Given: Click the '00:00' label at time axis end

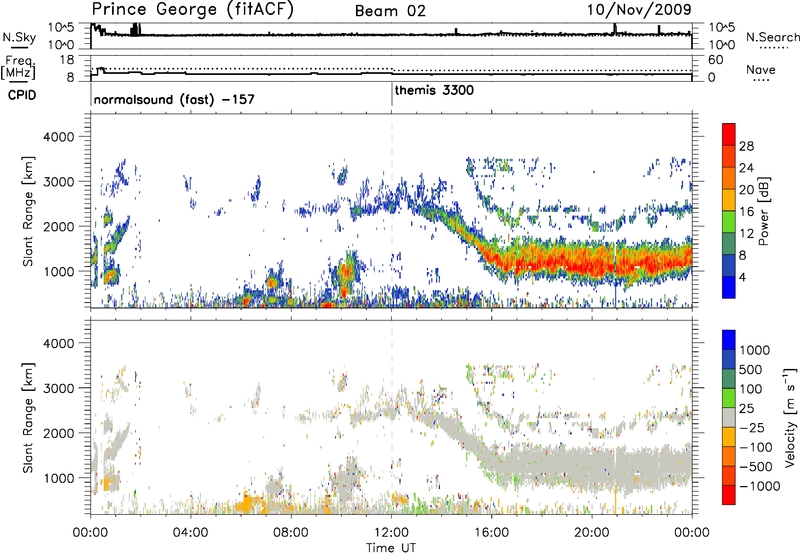Looking at the screenshot, I should click(x=692, y=533).
